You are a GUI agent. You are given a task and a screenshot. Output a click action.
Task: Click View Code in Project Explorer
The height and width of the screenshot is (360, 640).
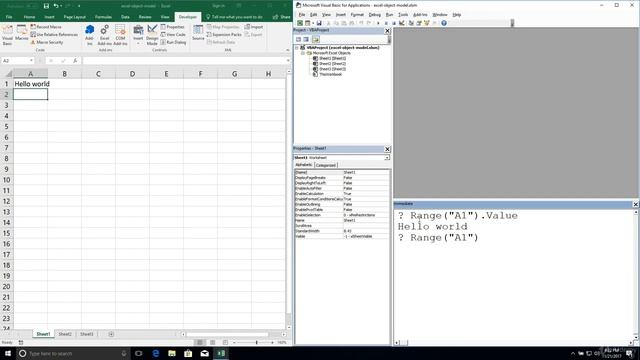[x=298, y=39]
